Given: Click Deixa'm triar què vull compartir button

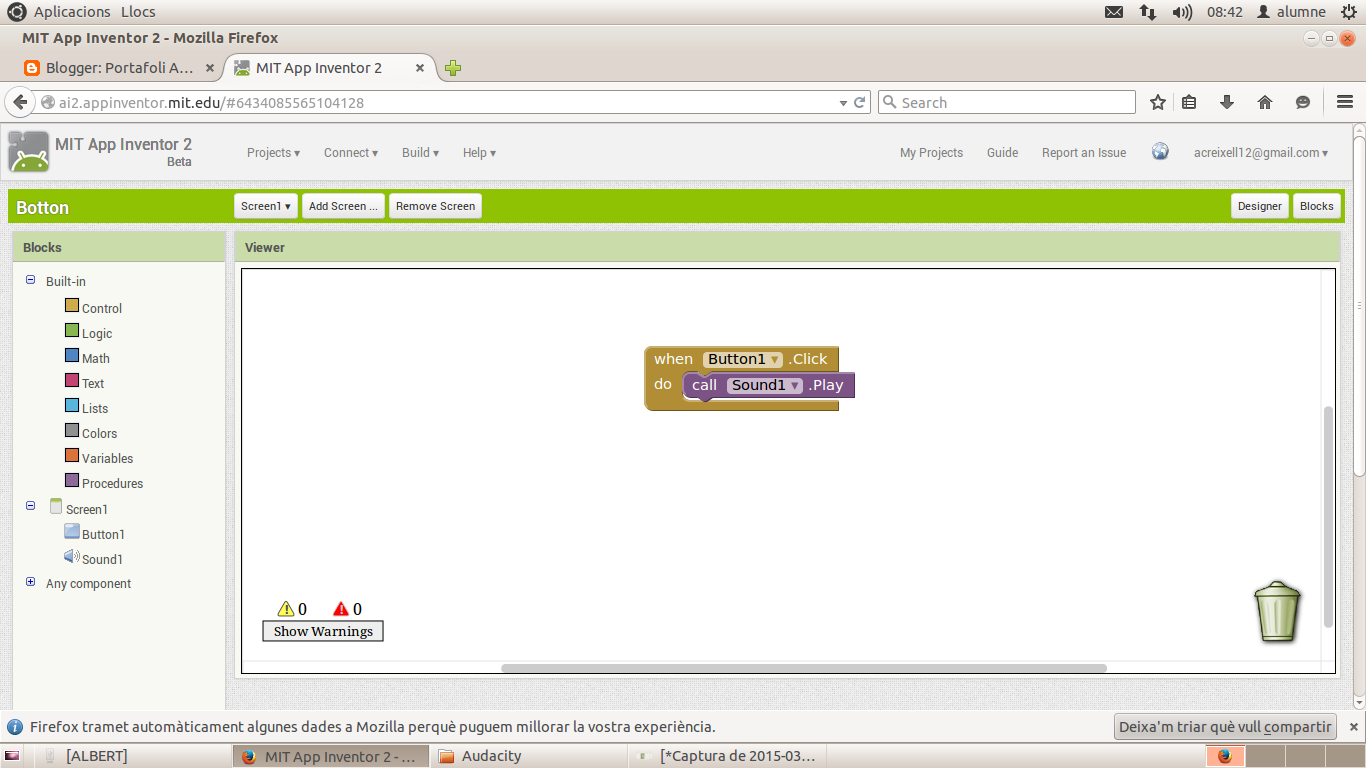Looking at the screenshot, I should click(1225, 727).
